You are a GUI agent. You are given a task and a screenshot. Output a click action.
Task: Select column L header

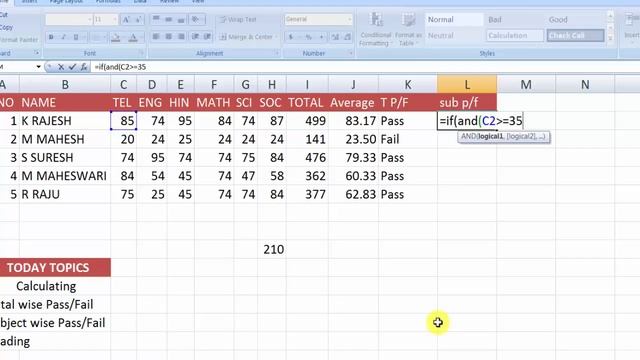(467, 84)
